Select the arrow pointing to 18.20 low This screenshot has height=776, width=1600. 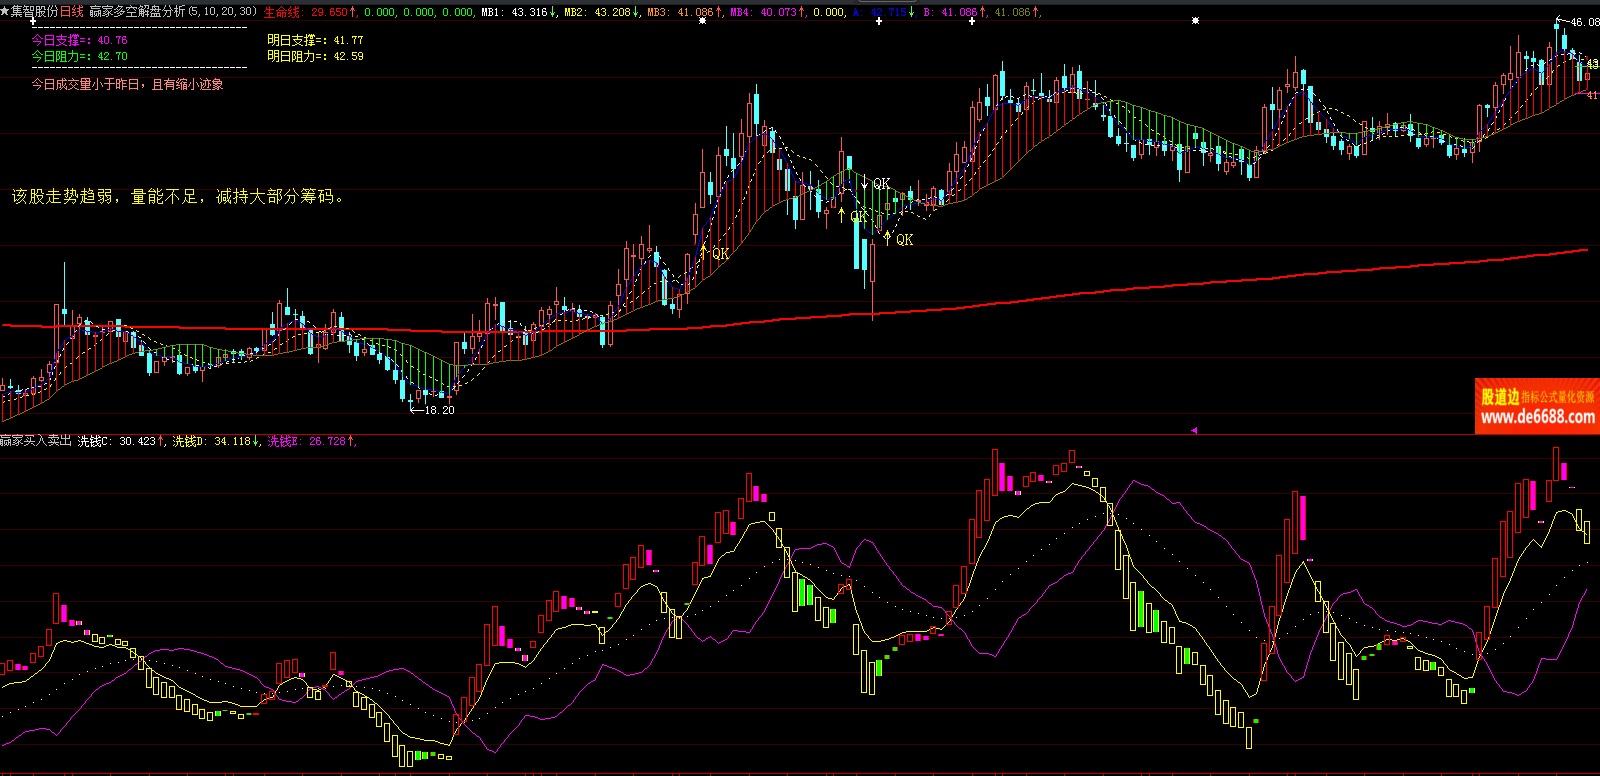tap(416, 409)
